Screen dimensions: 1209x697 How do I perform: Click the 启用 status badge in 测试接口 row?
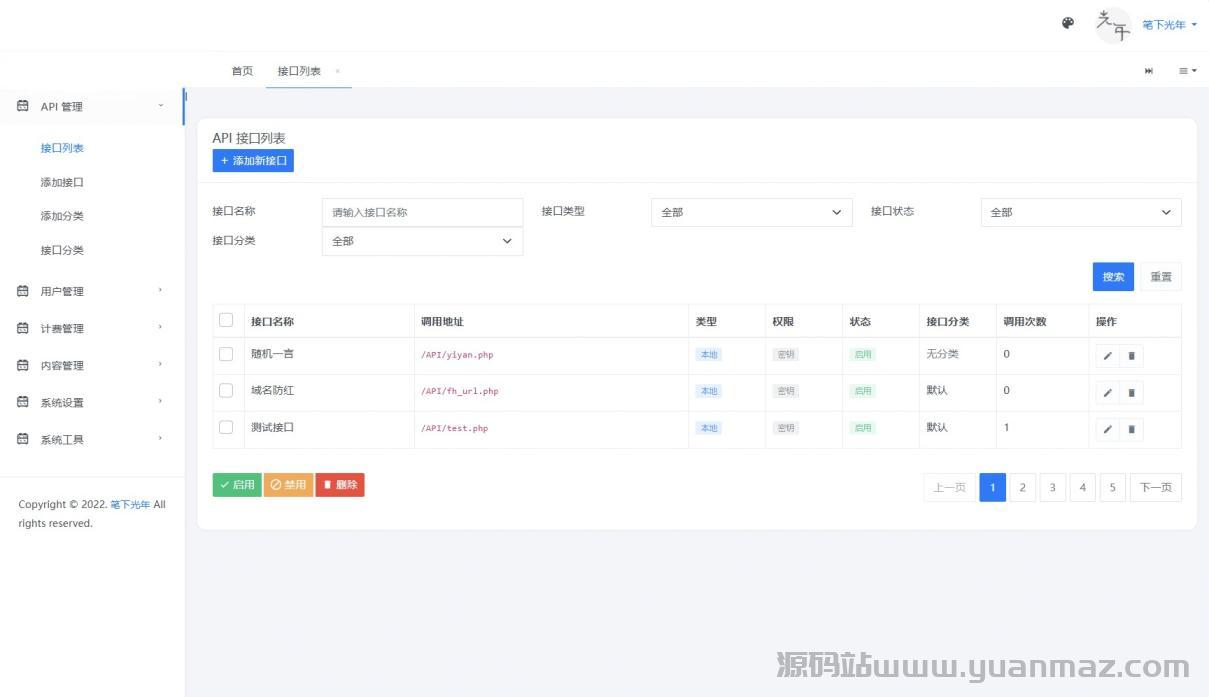click(x=863, y=428)
